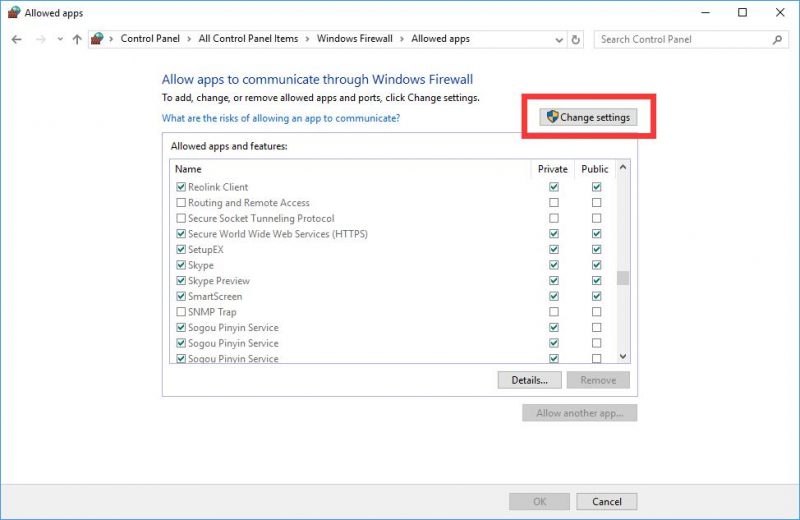
Task: Toggle Private checkbox for SetupEX
Action: click(554, 250)
